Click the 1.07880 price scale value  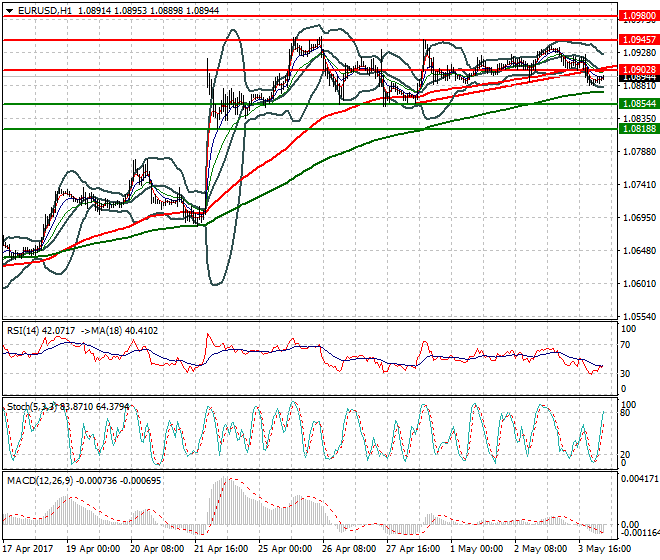(639, 152)
